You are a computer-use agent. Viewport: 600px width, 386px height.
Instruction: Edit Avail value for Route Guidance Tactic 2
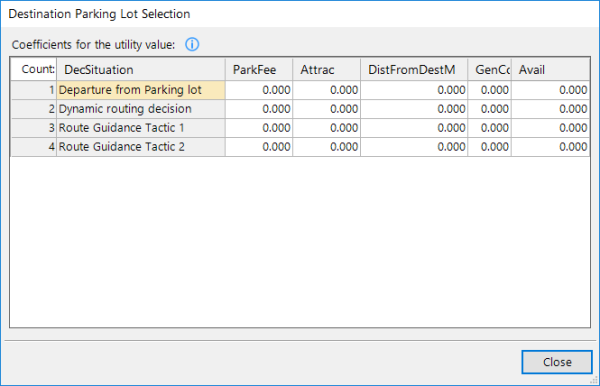point(550,147)
